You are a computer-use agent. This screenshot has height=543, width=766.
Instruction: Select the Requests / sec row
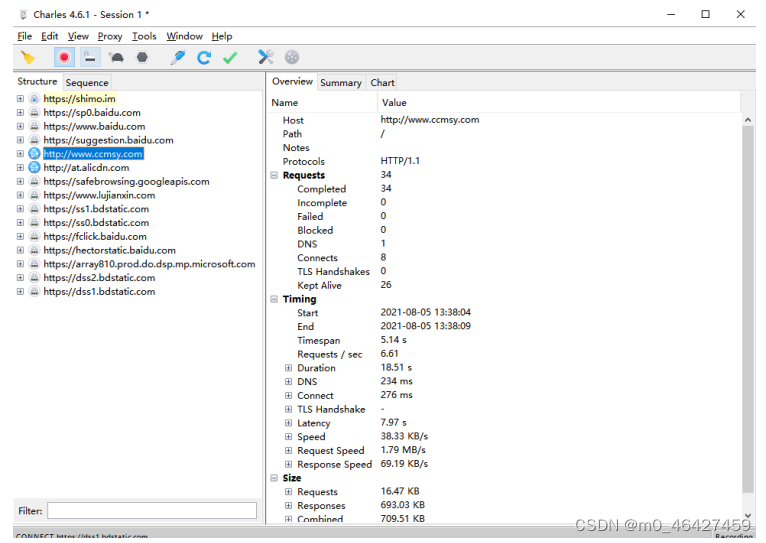point(504,354)
